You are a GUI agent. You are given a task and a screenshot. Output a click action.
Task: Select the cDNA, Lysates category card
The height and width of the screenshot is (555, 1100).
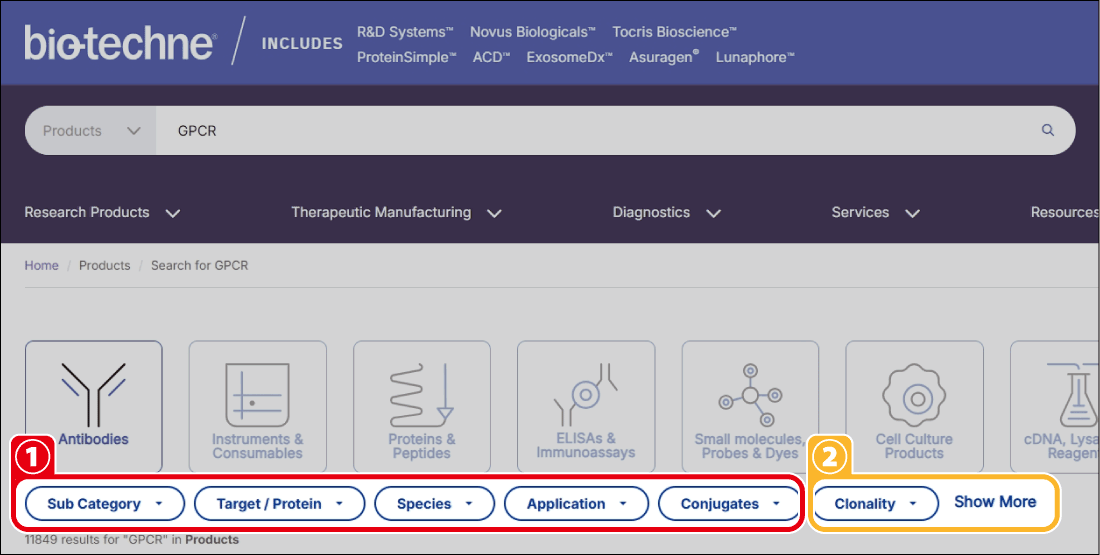point(1055,406)
